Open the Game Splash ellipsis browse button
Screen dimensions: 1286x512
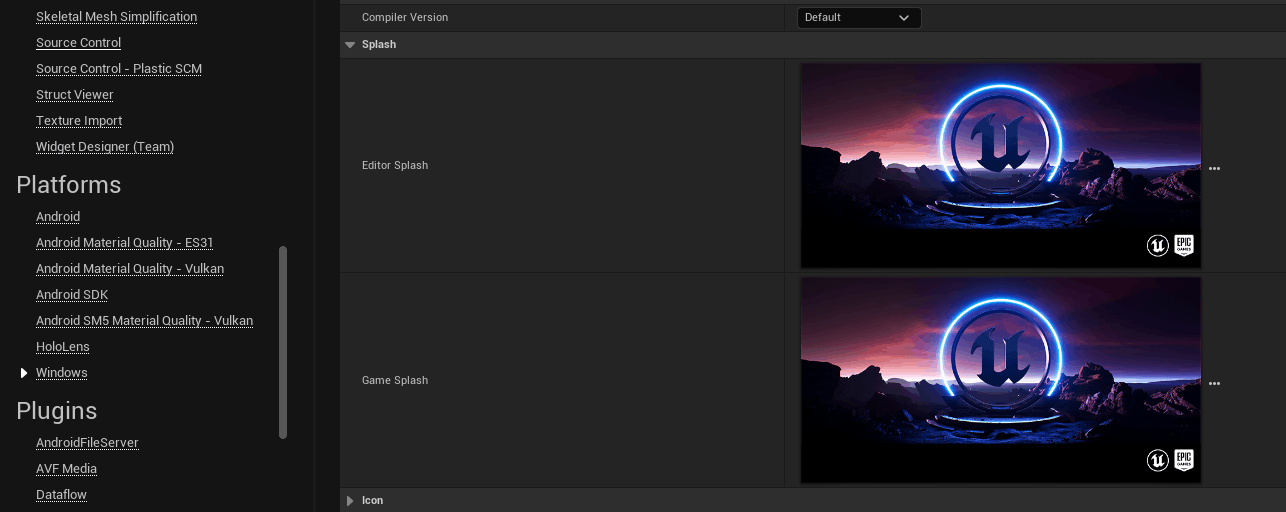(1214, 383)
